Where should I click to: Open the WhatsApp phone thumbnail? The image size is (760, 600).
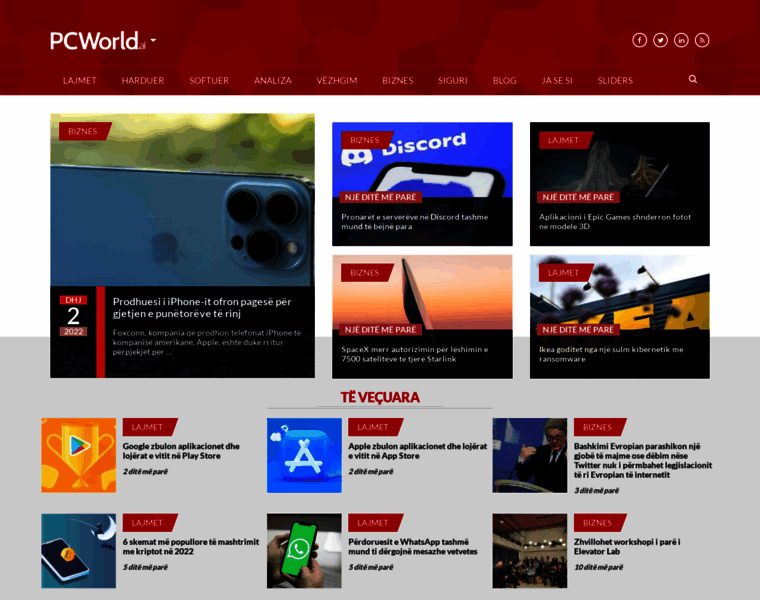pos(304,551)
